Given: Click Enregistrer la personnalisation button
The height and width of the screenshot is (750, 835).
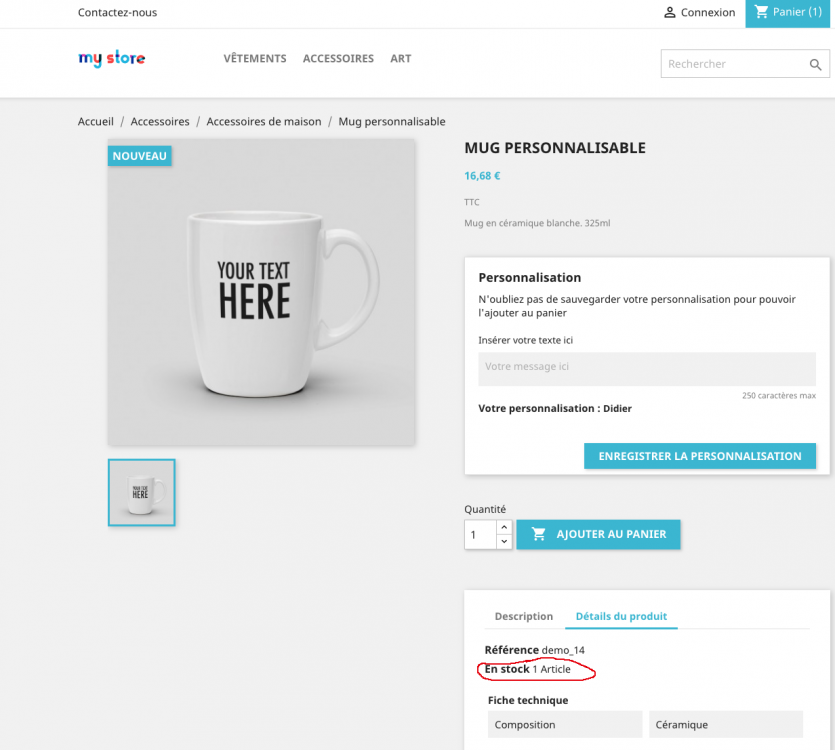Looking at the screenshot, I should click(700, 456).
